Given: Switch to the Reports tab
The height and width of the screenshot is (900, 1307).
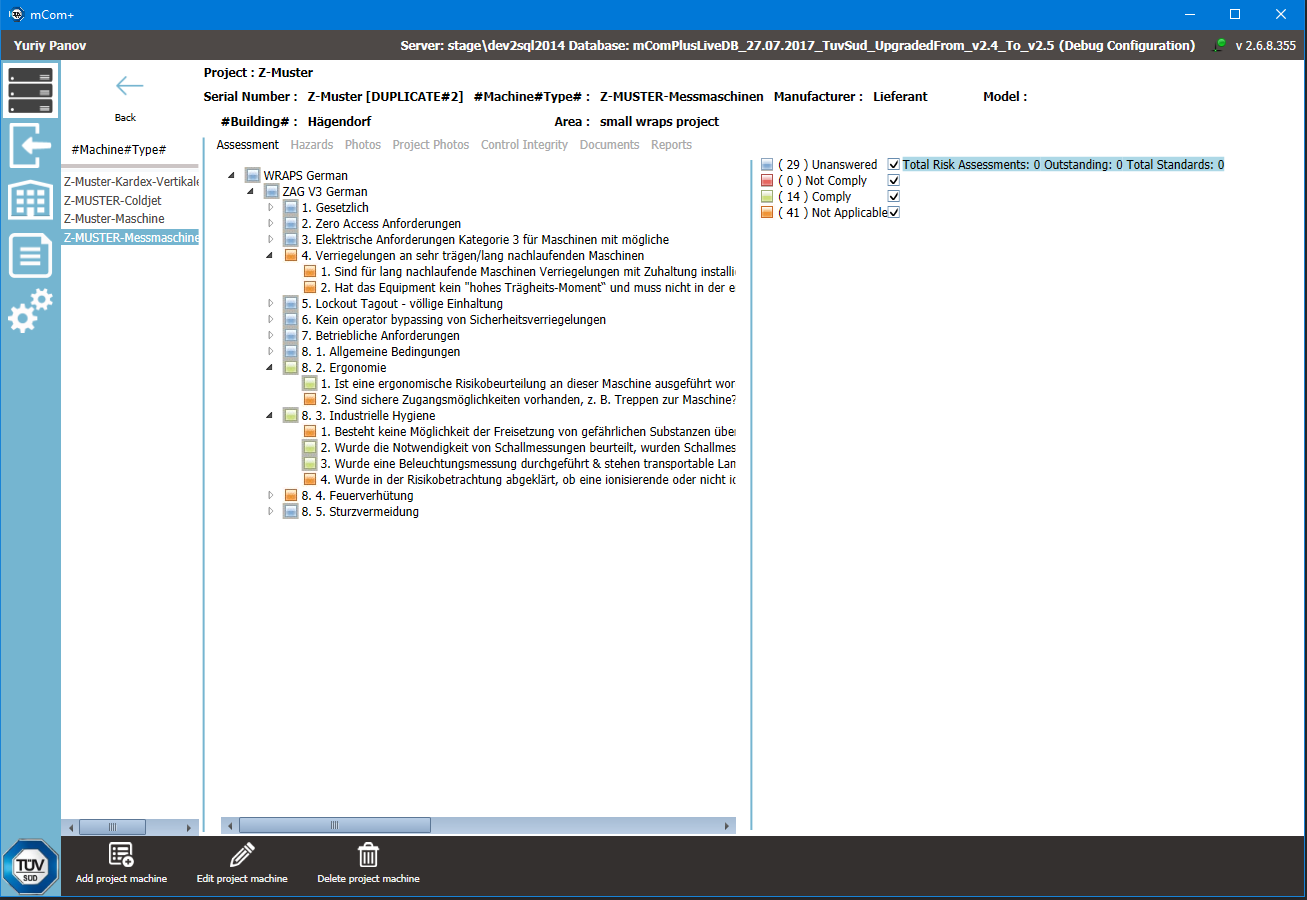Looking at the screenshot, I should point(671,145).
